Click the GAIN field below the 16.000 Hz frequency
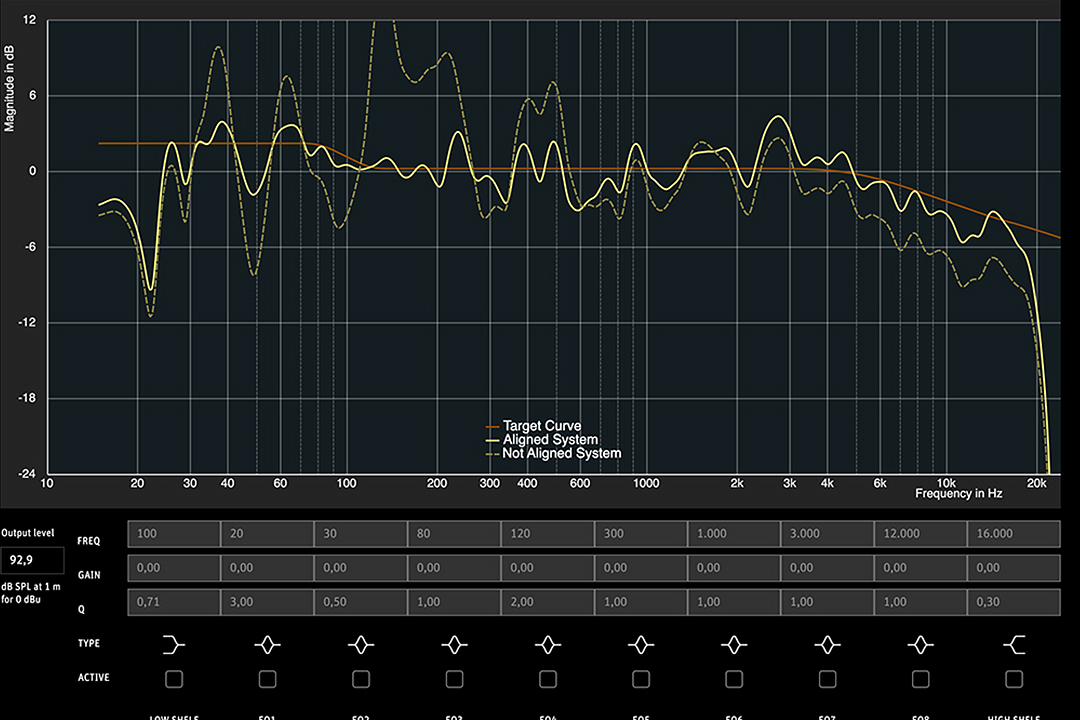 click(x=1014, y=568)
